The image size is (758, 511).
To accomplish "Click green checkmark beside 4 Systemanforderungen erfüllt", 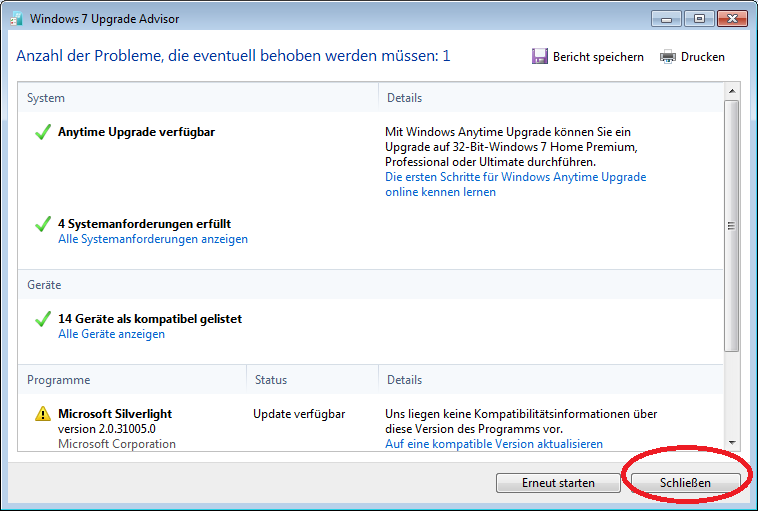I will (x=43, y=224).
